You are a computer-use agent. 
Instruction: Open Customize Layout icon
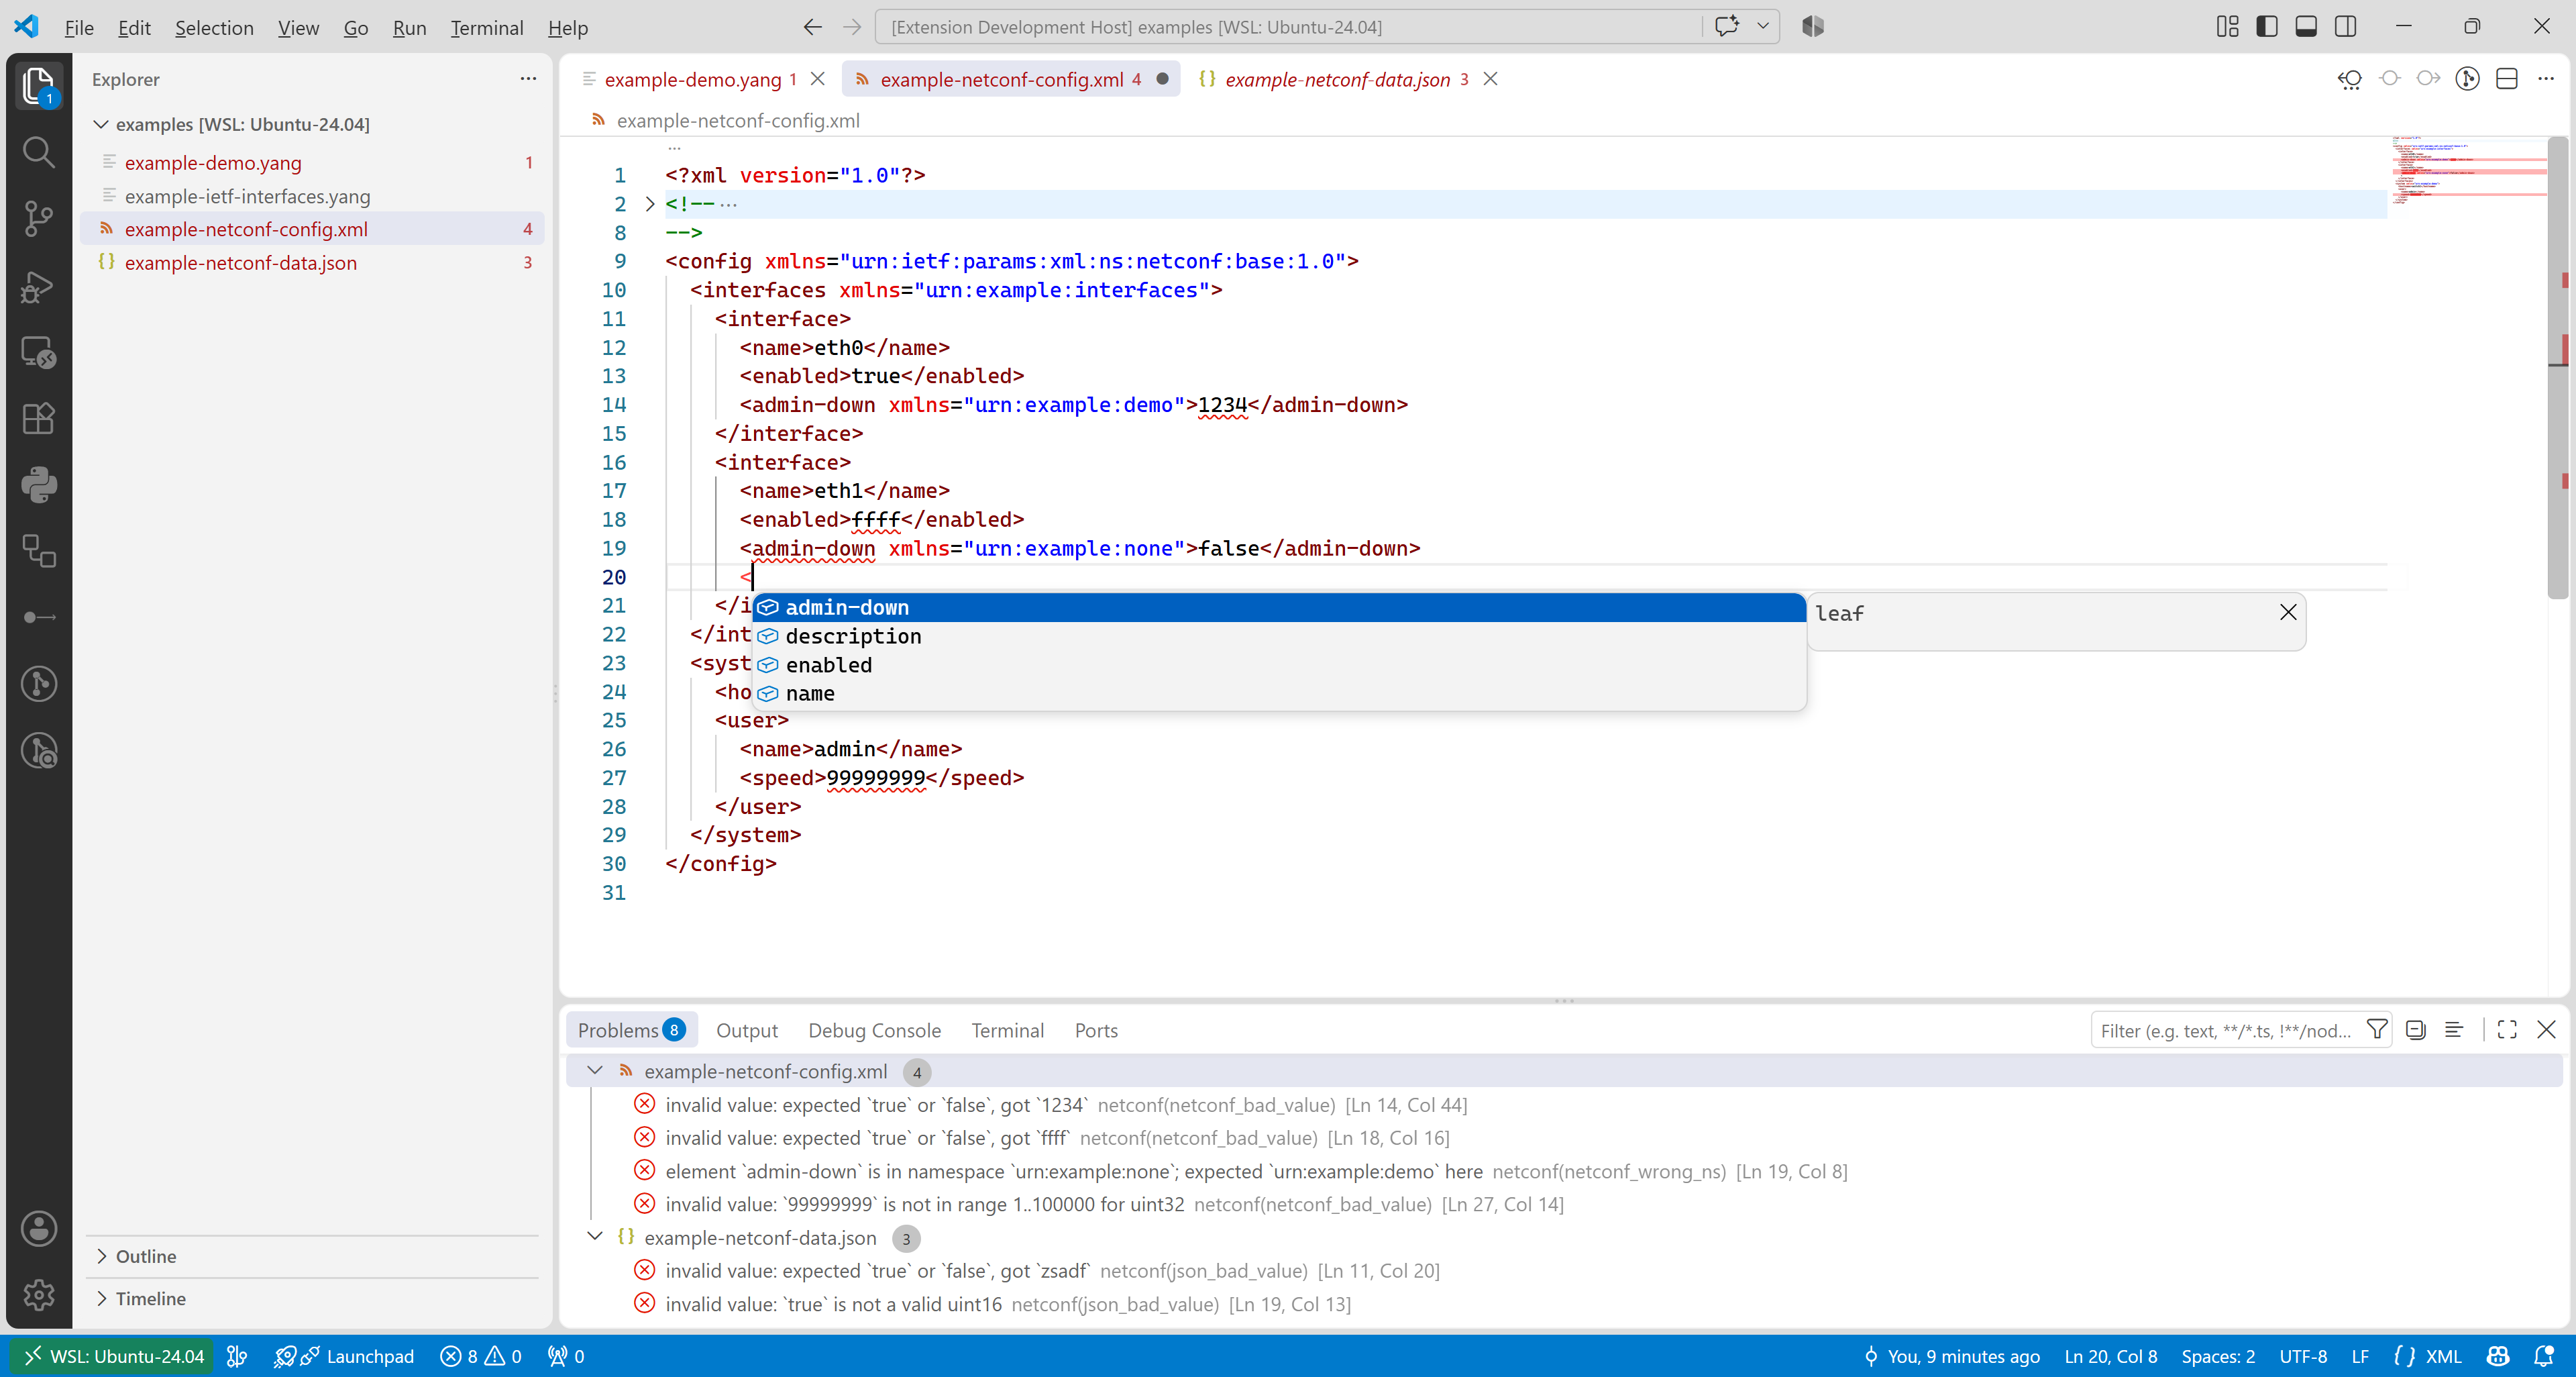2228,27
